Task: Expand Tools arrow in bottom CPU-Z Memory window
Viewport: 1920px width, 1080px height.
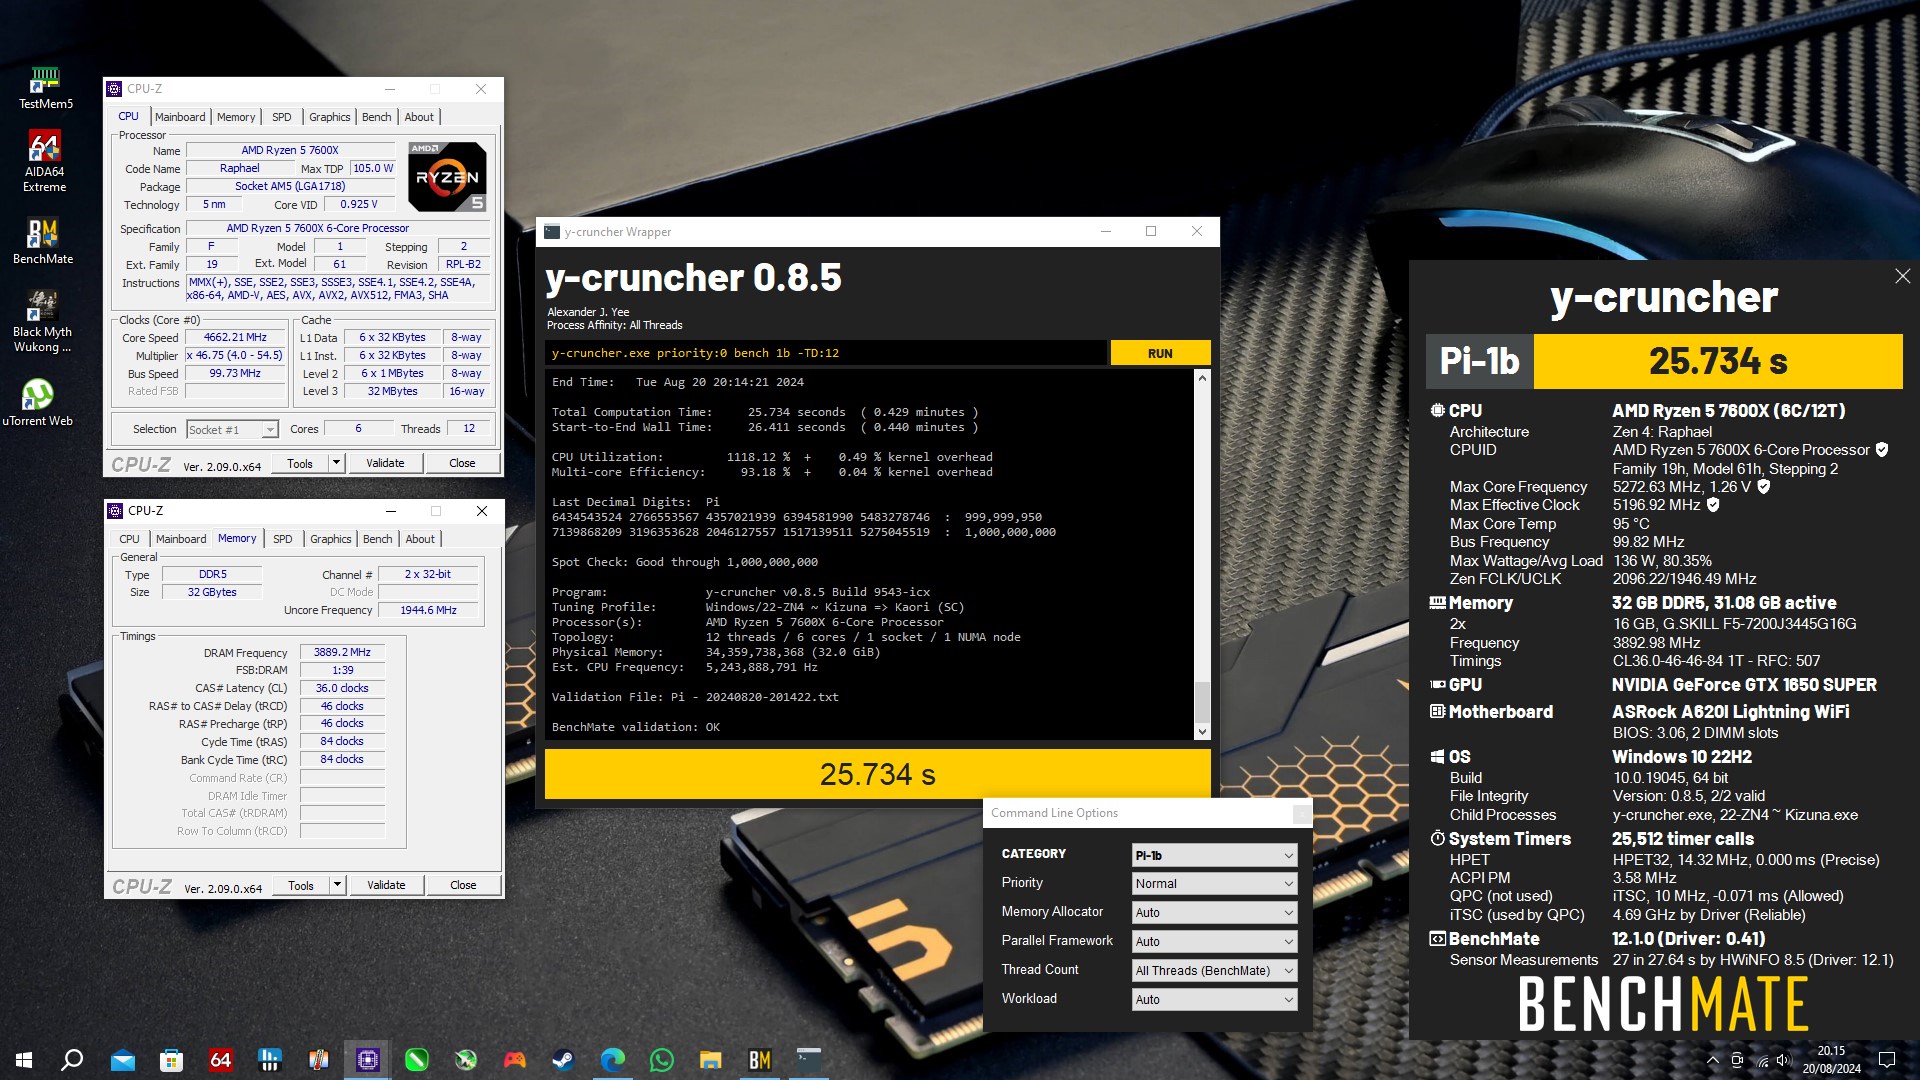Action: [337, 885]
